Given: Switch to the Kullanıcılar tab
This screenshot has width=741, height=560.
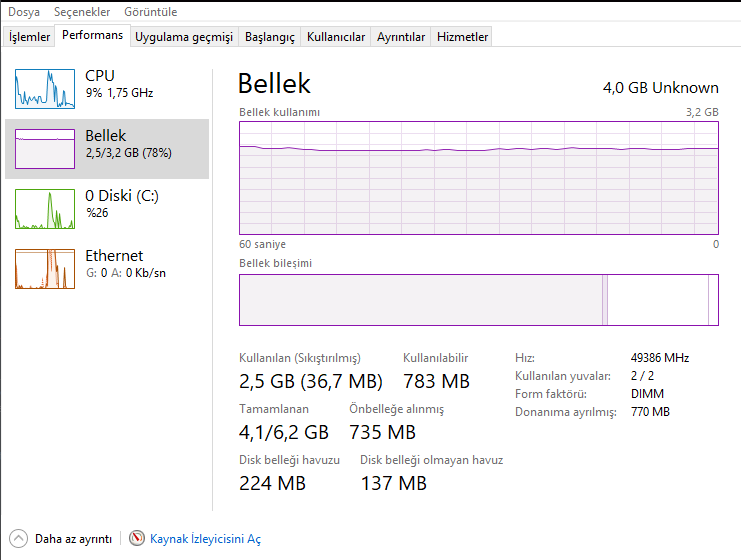Looking at the screenshot, I should 336,37.
